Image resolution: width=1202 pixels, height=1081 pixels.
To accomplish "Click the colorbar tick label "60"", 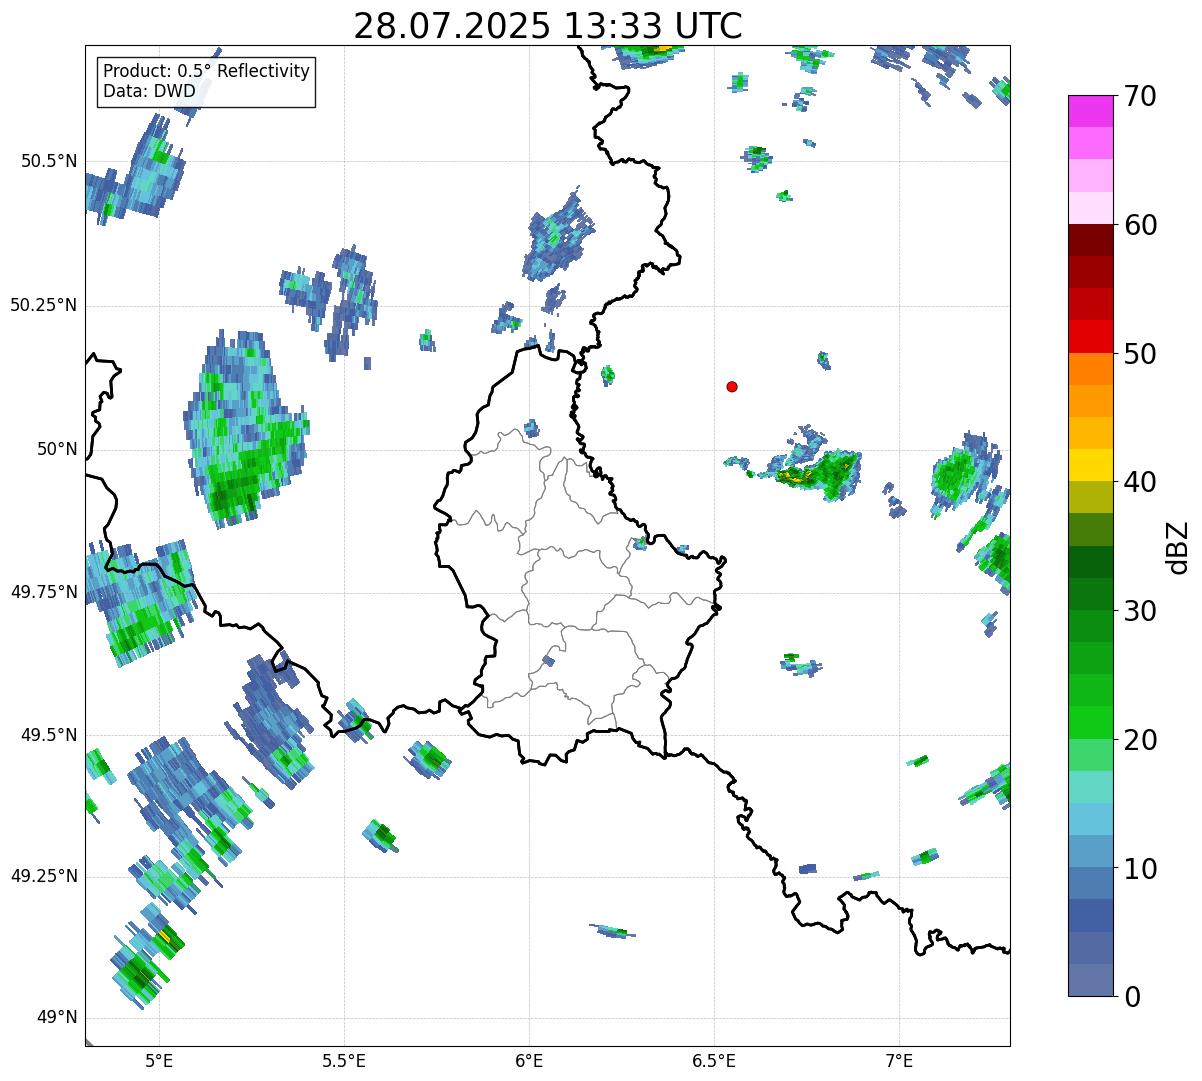I will (x=1140, y=225).
